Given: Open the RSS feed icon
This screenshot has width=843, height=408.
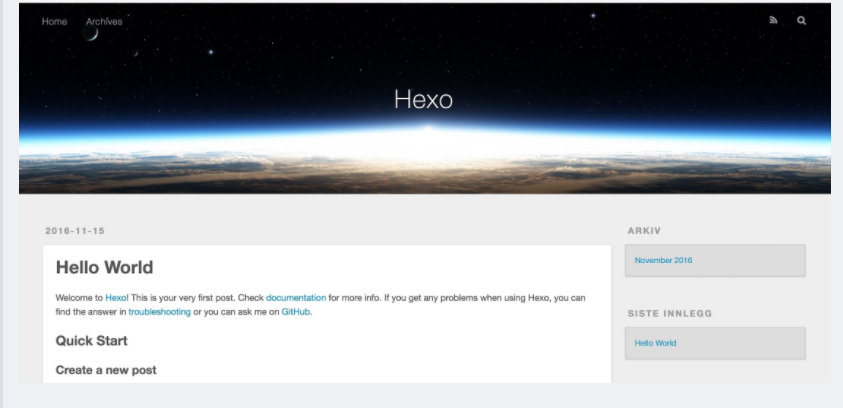Looking at the screenshot, I should [x=773, y=20].
